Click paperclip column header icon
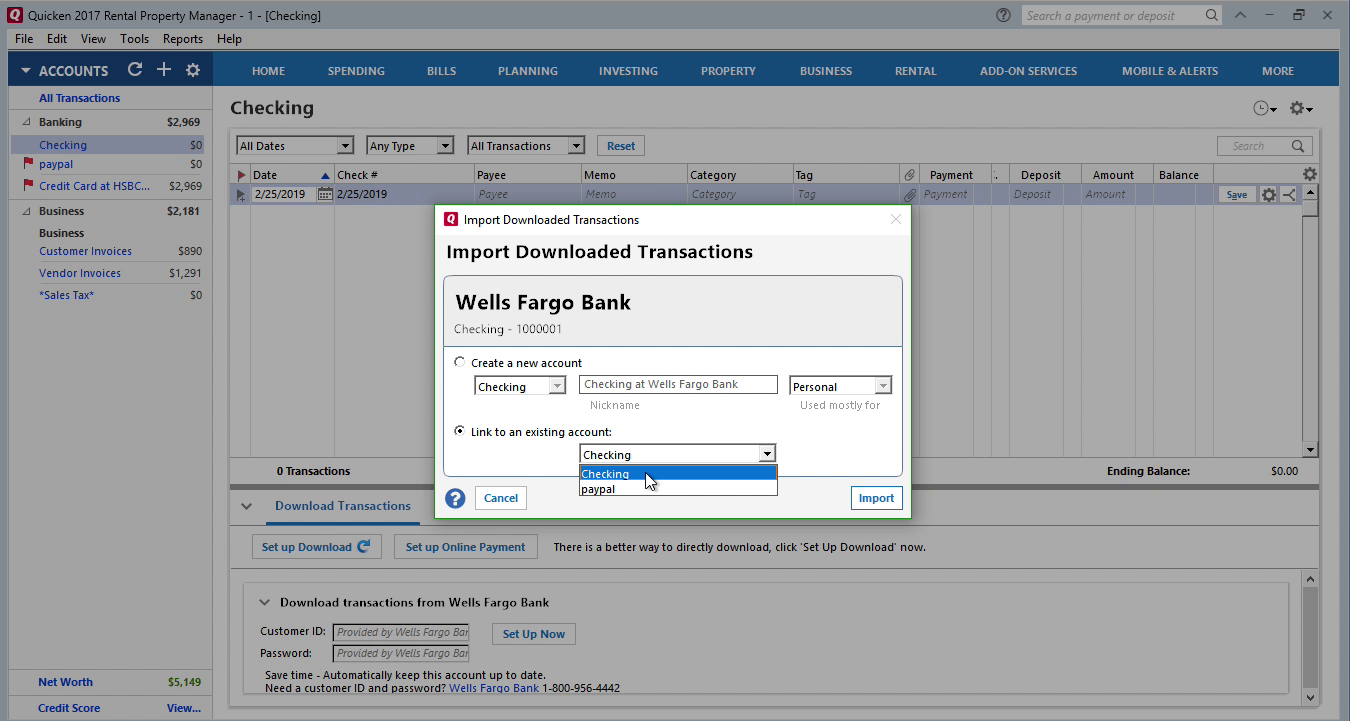This screenshot has width=1350, height=721. point(908,175)
